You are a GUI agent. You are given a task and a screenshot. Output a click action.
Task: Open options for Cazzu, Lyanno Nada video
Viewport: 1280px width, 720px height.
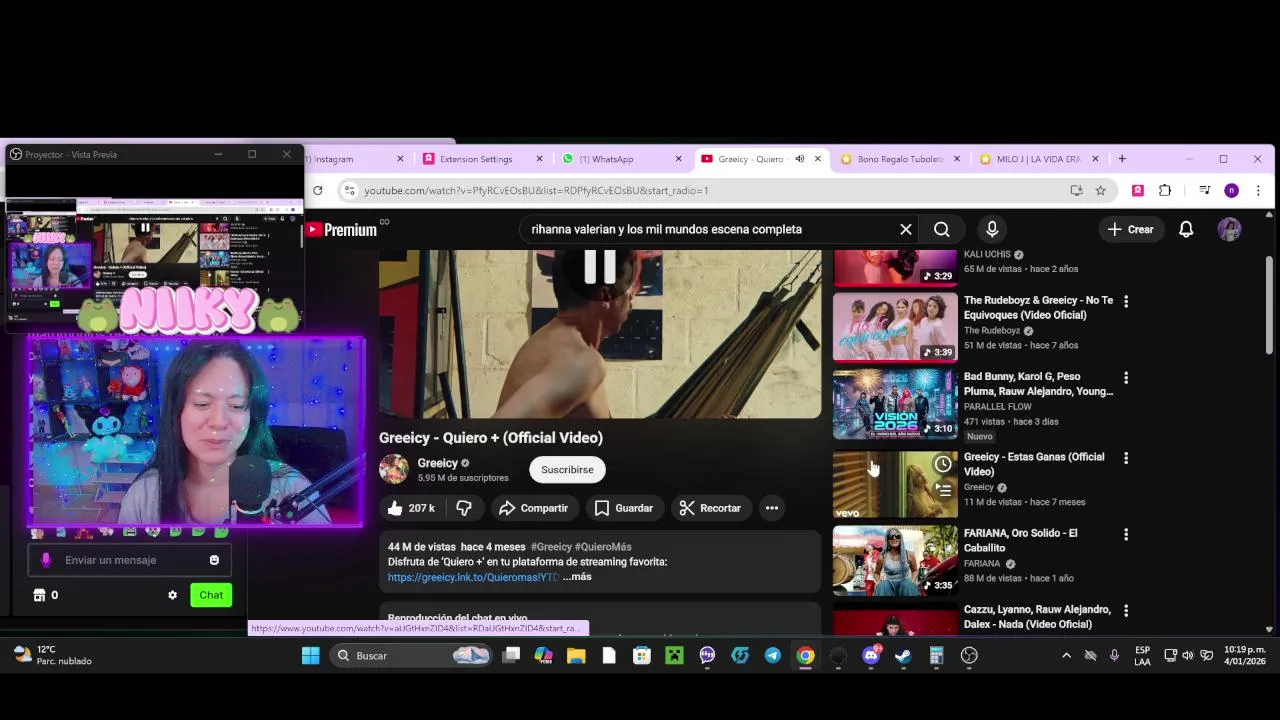coord(1126,610)
